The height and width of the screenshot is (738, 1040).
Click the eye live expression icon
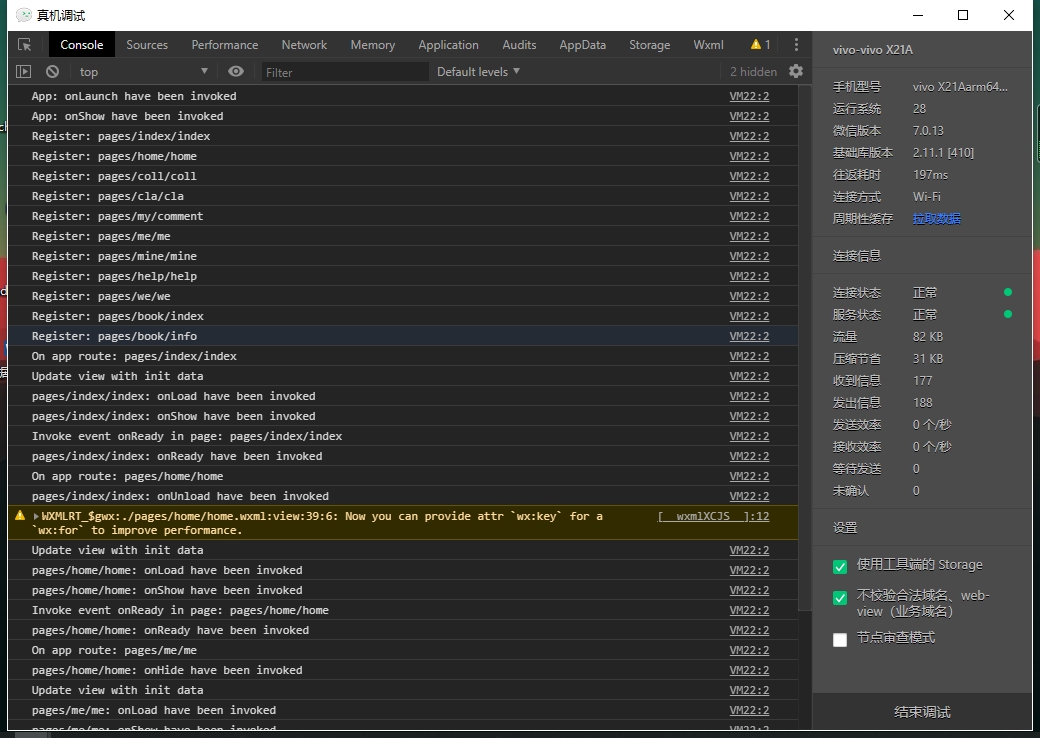[236, 71]
